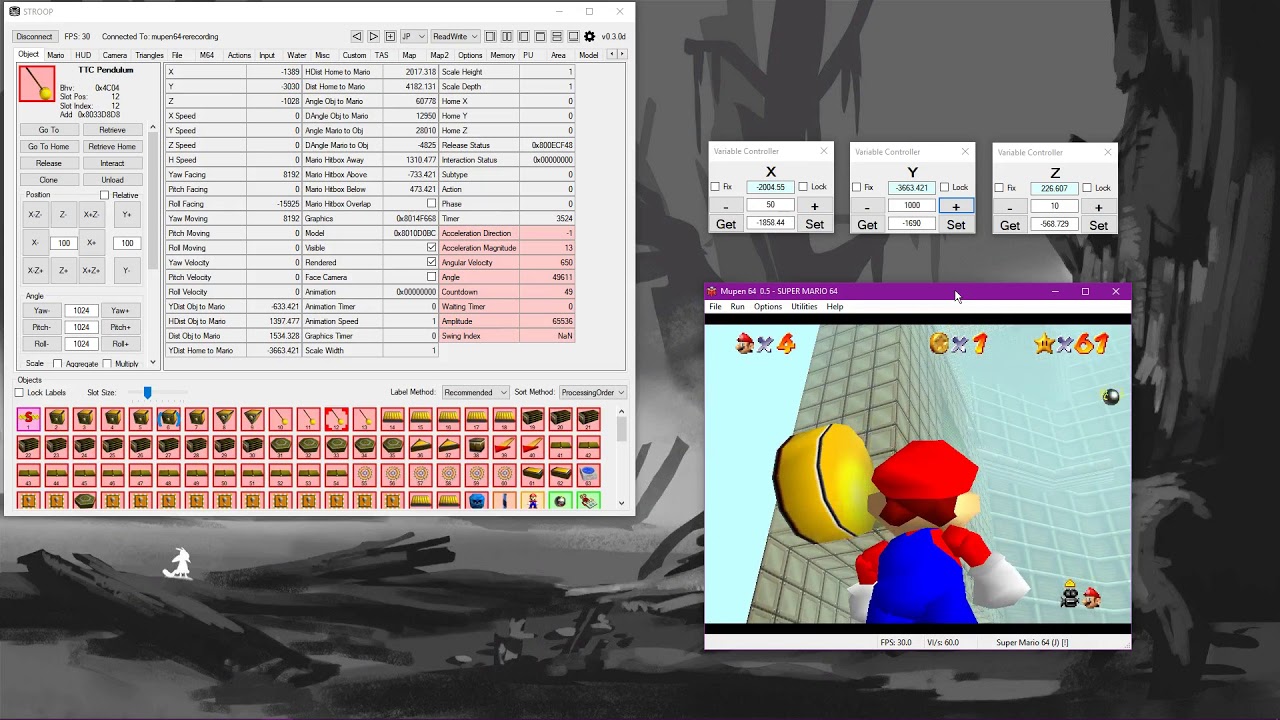Screen dimensions: 1280x720
Task: Open the Utilities menu in Mupen 64
Action: tap(804, 307)
